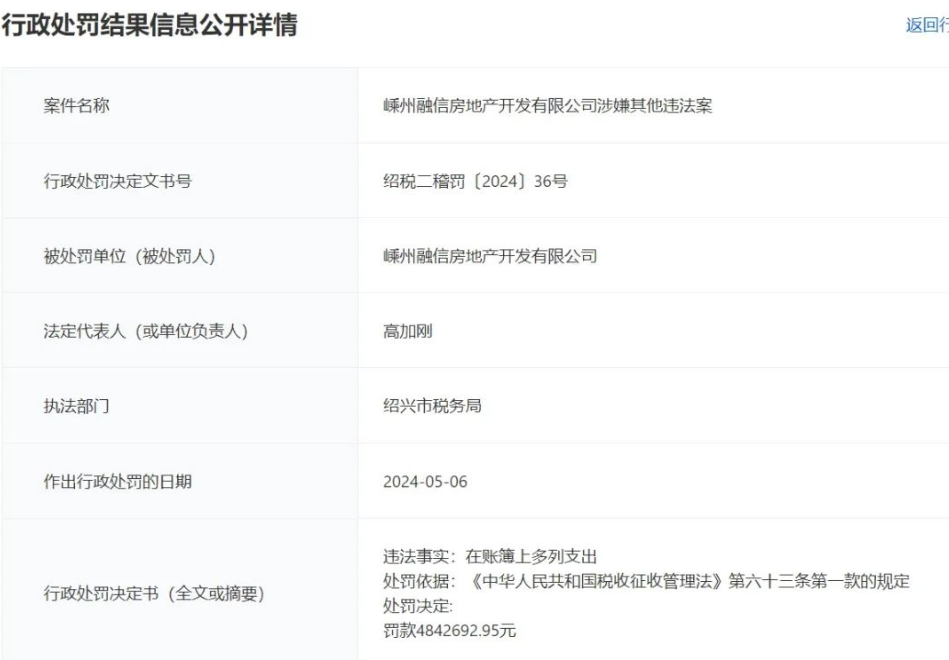
Task: Select the fine amount 罚款4842692.95元
Action: [x=450, y=630]
